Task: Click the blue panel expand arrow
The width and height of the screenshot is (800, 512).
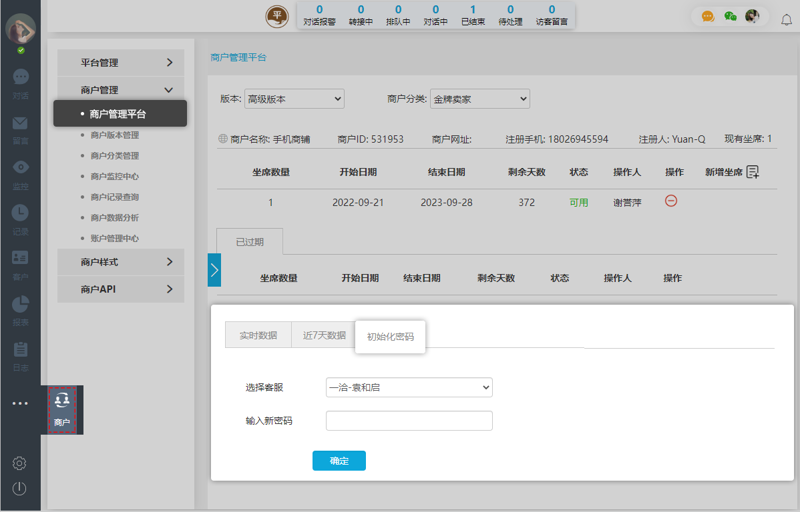Action: 214,270
